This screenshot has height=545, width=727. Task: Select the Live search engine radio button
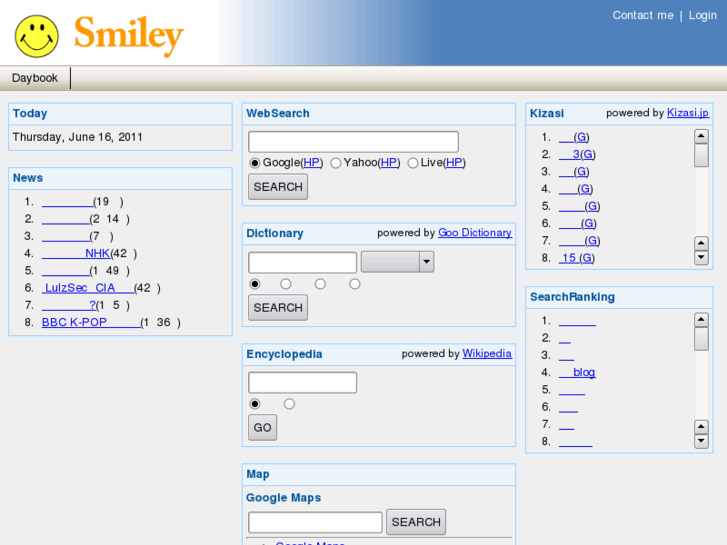coord(413,163)
